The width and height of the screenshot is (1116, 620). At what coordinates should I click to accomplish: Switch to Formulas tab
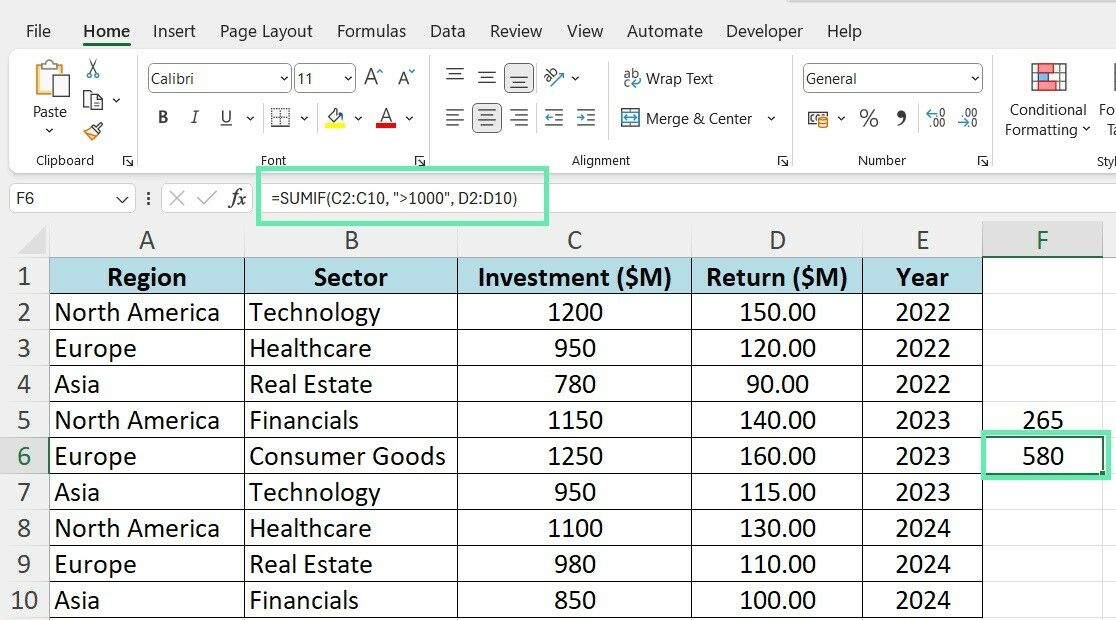372,31
